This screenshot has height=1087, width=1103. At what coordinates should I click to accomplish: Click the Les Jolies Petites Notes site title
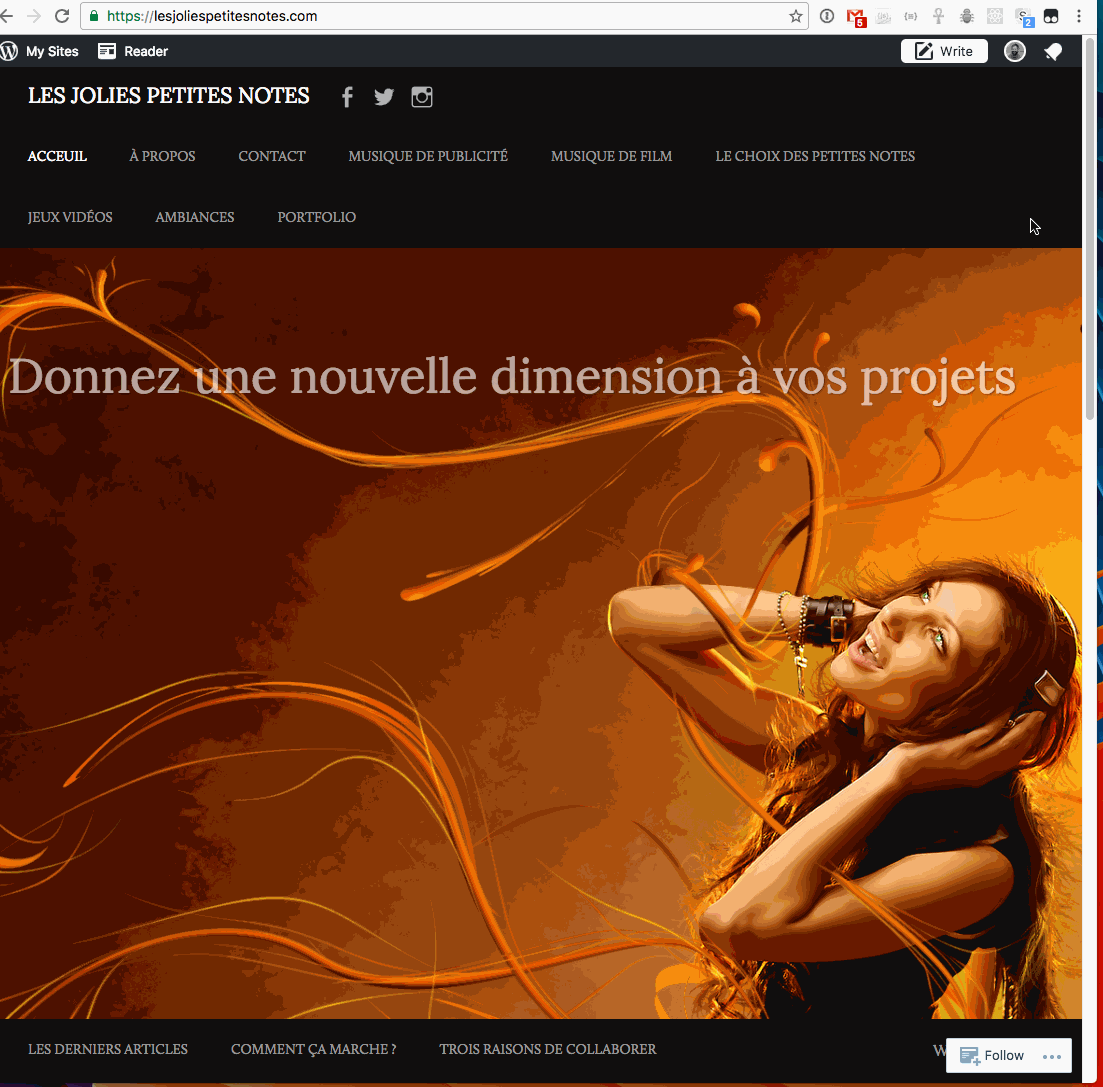[x=169, y=96]
